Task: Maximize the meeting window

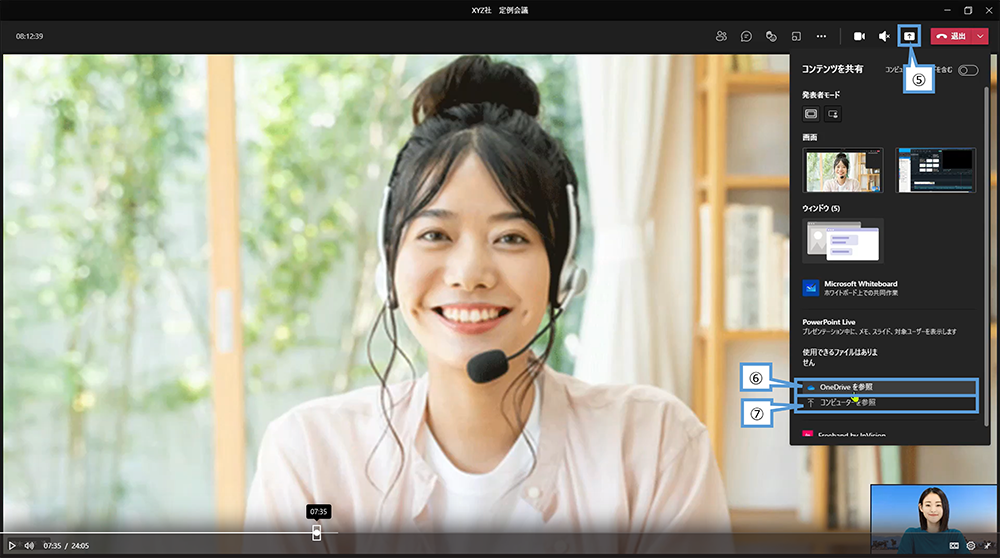Action: [968, 10]
